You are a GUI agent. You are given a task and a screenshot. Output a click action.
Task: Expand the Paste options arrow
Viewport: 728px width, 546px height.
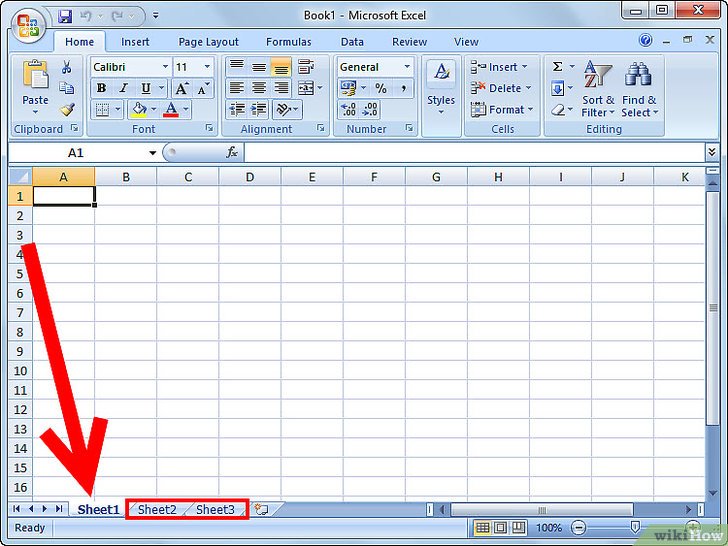pos(35,112)
